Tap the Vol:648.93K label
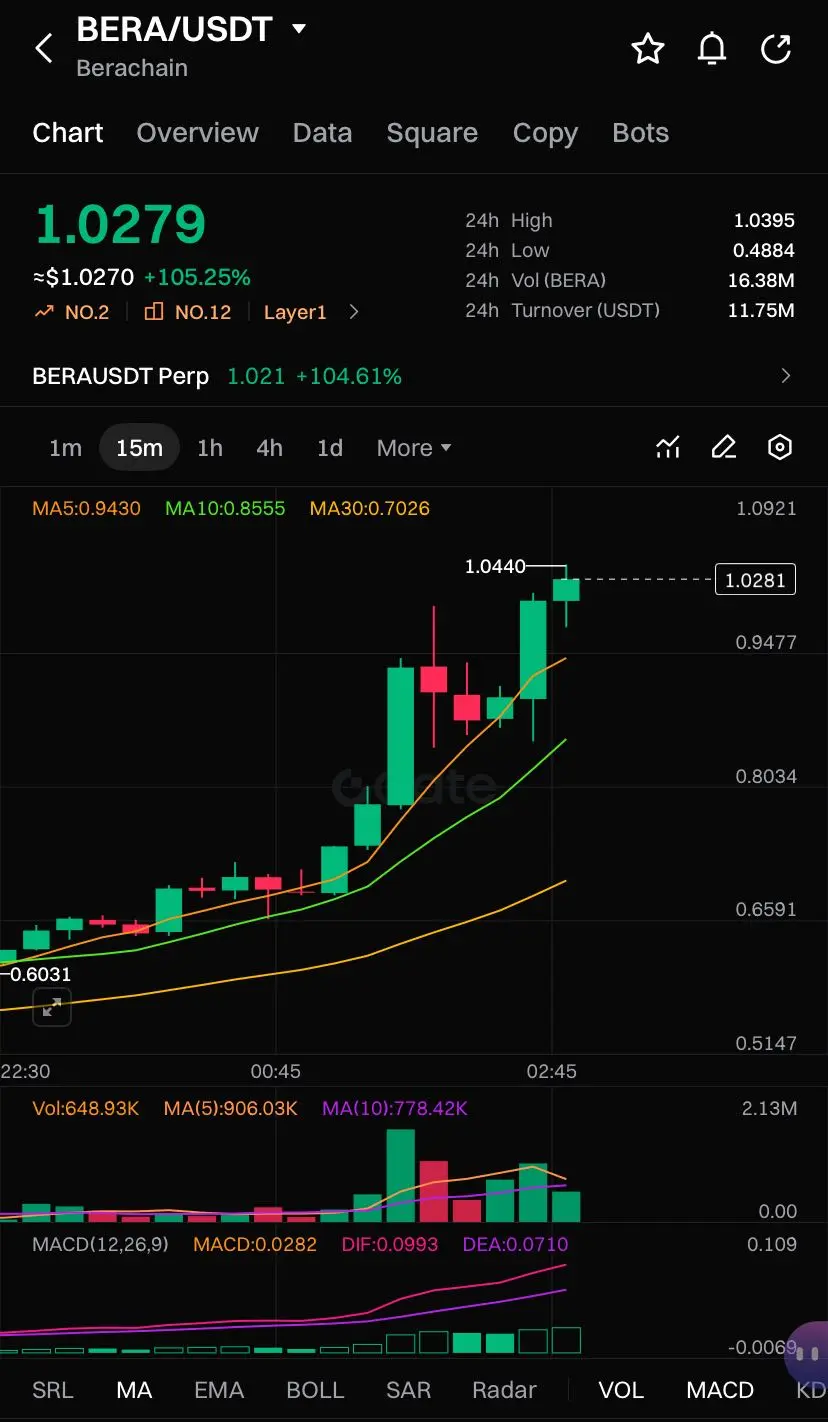 click(x=86, y=1108)
